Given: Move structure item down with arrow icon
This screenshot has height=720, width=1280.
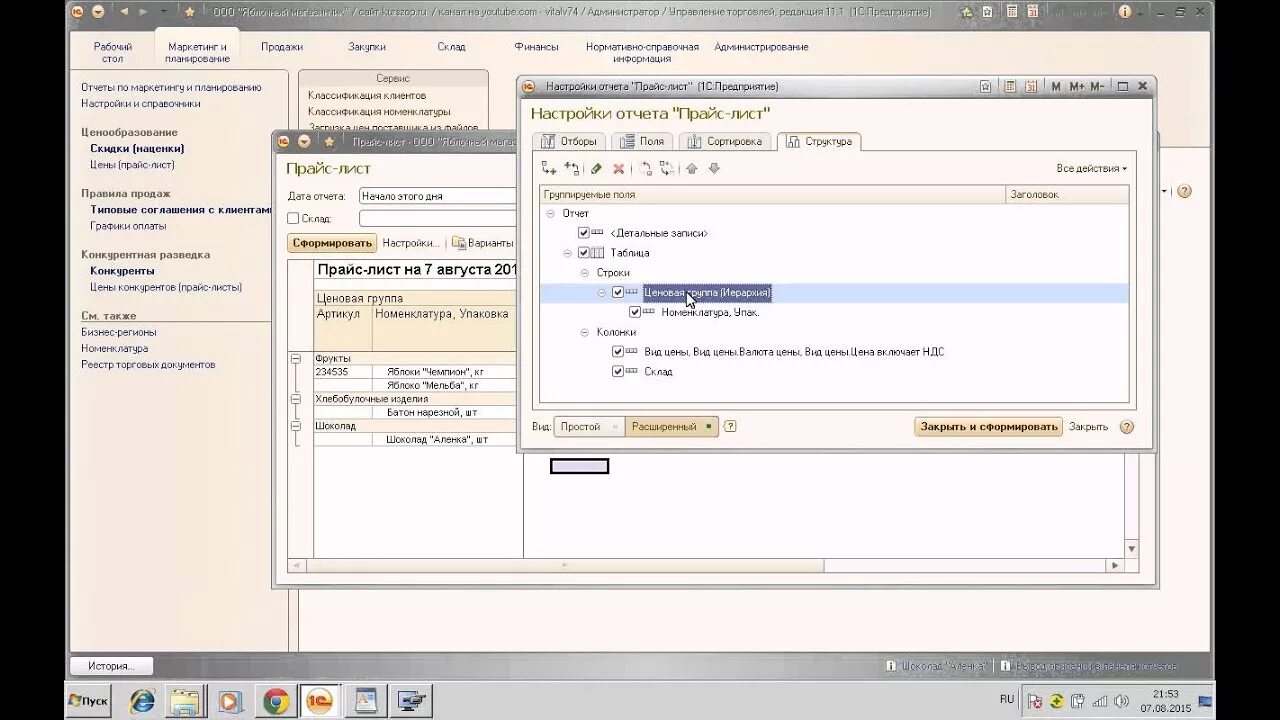Looking at the screenshot, I should point(713,169).
